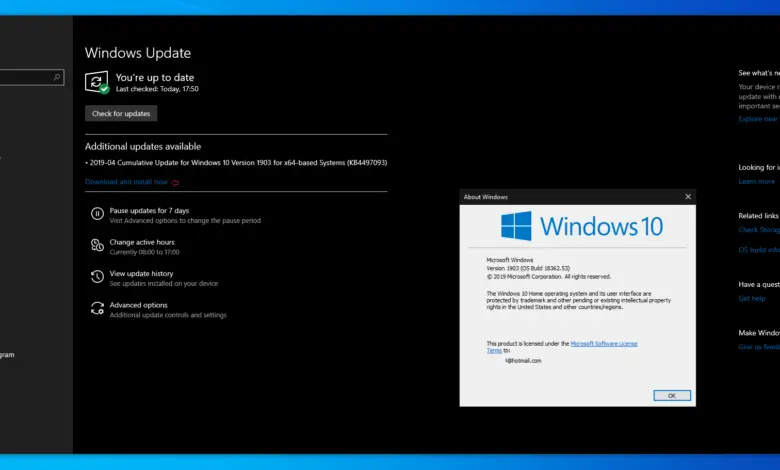Click the KB4497093 cumulative update text
780x470 pixels.
(x=238, y=163)
